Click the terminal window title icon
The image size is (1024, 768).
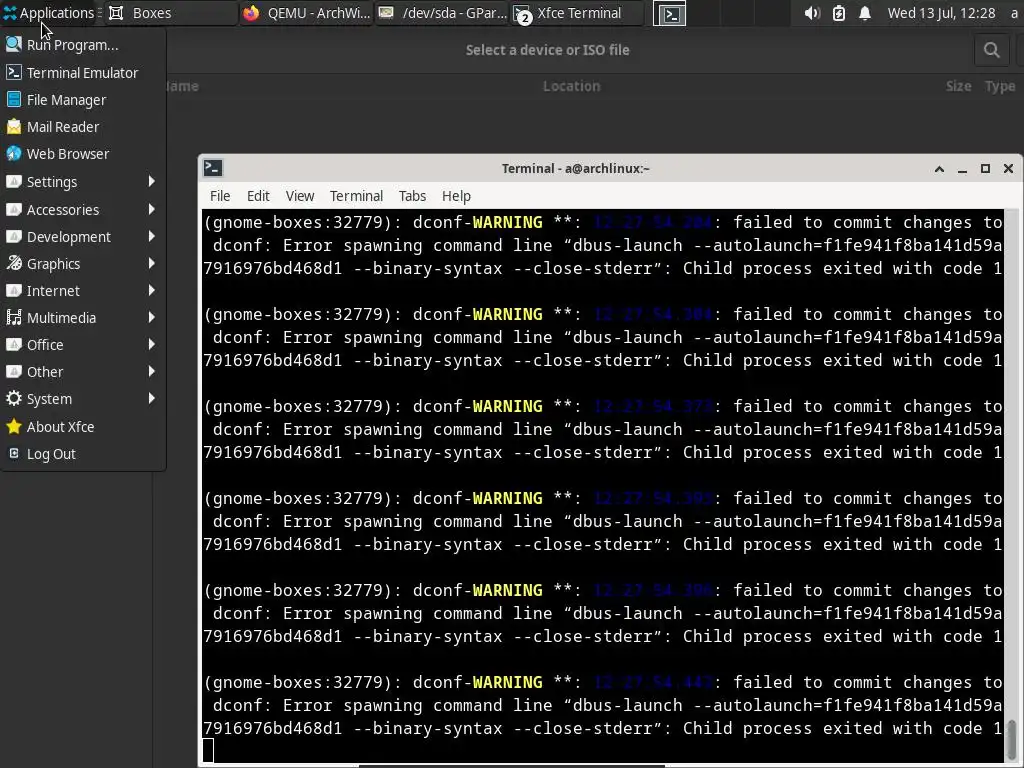coord(213,168)
